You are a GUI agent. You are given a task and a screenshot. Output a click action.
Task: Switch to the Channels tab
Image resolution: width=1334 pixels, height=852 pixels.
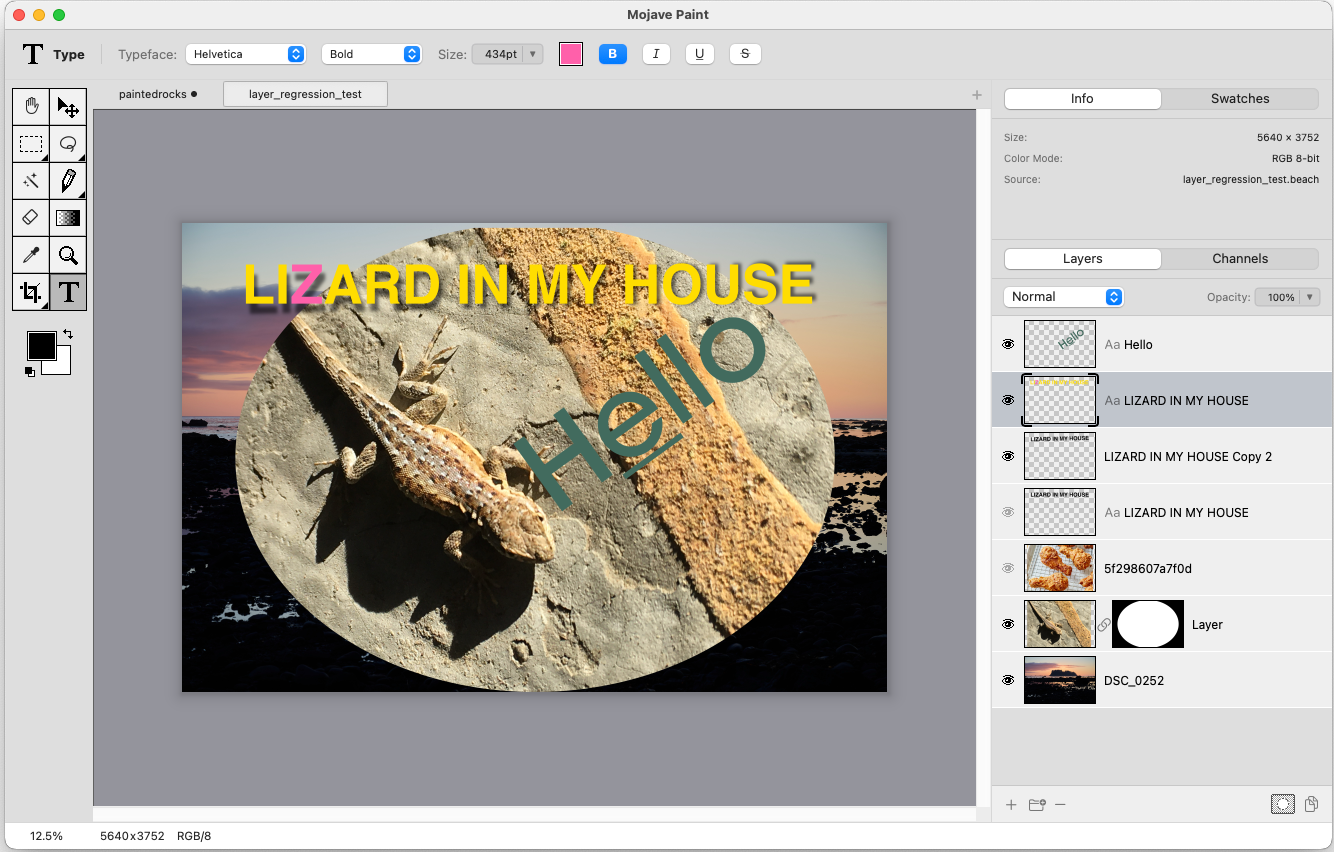tap(1239, 259)
